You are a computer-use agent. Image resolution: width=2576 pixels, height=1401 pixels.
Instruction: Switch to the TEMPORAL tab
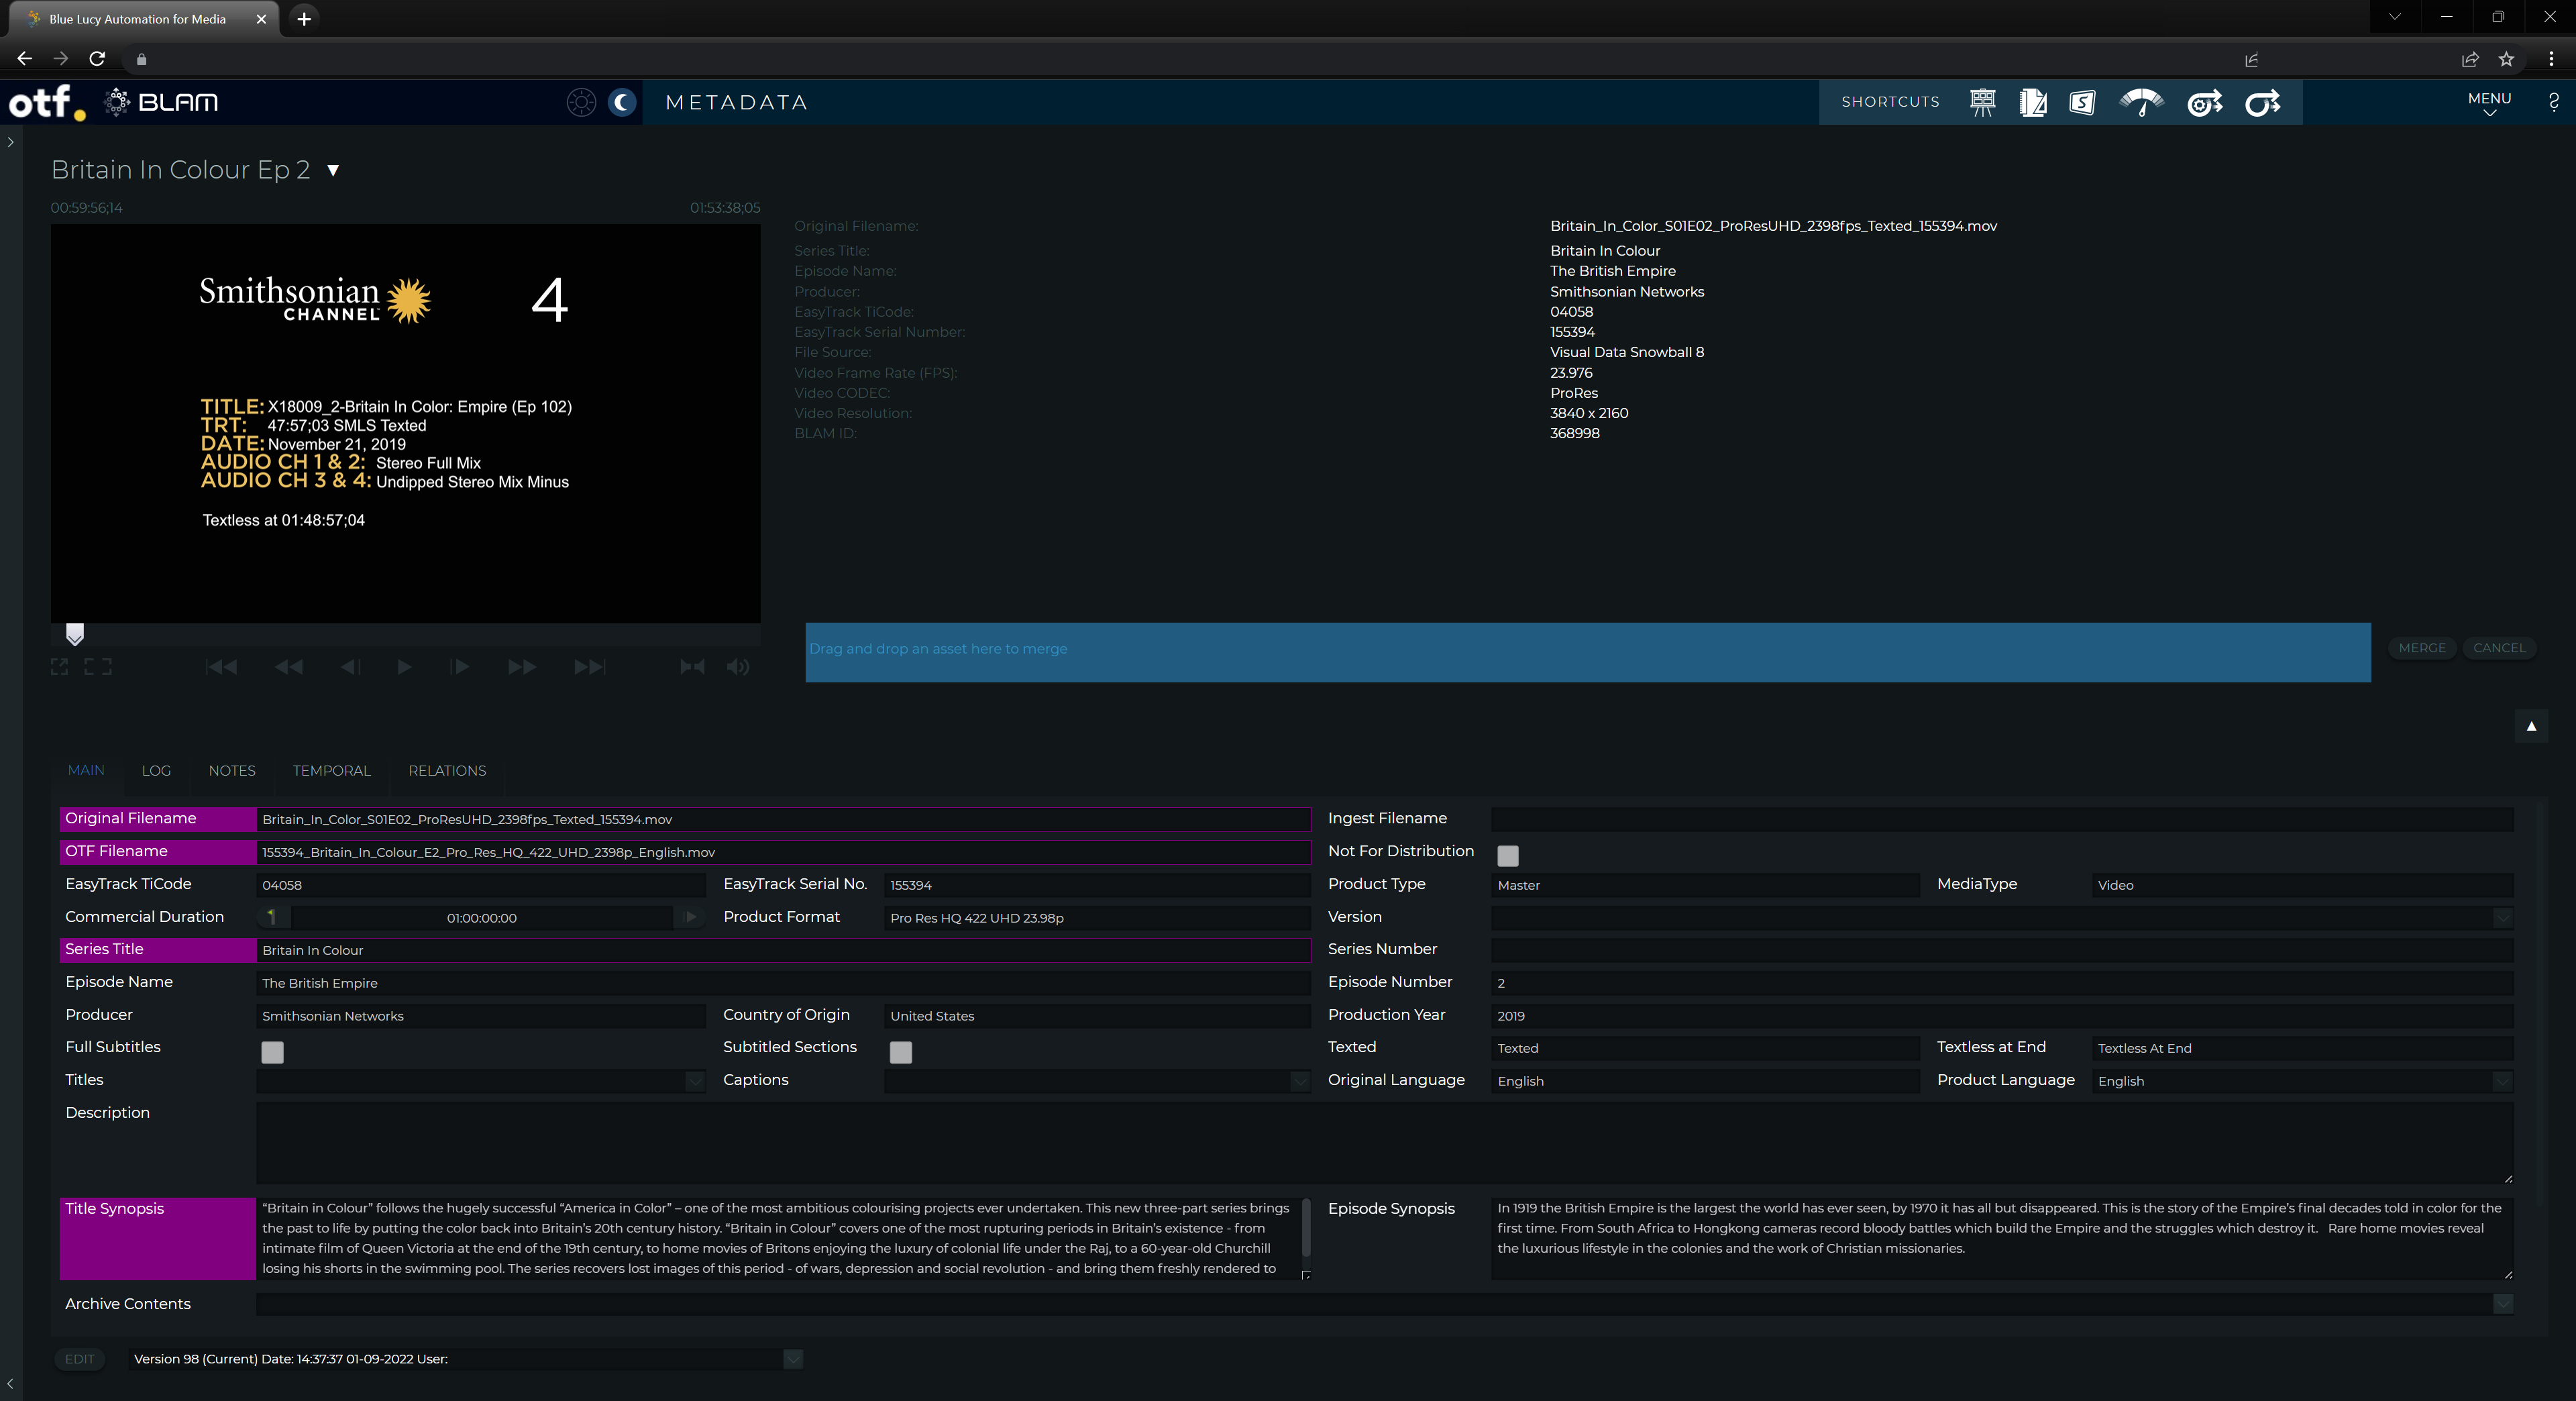pyautogui.click(x=331, y=771)
